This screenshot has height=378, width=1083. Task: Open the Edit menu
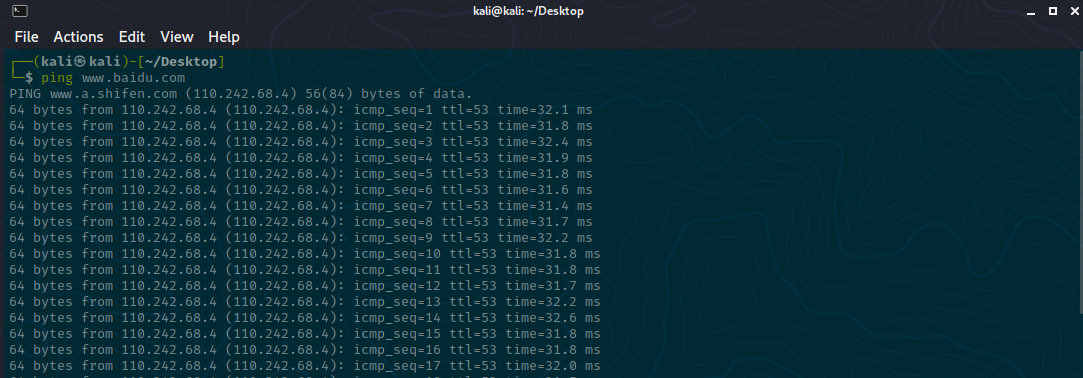[x=132, y=37]
